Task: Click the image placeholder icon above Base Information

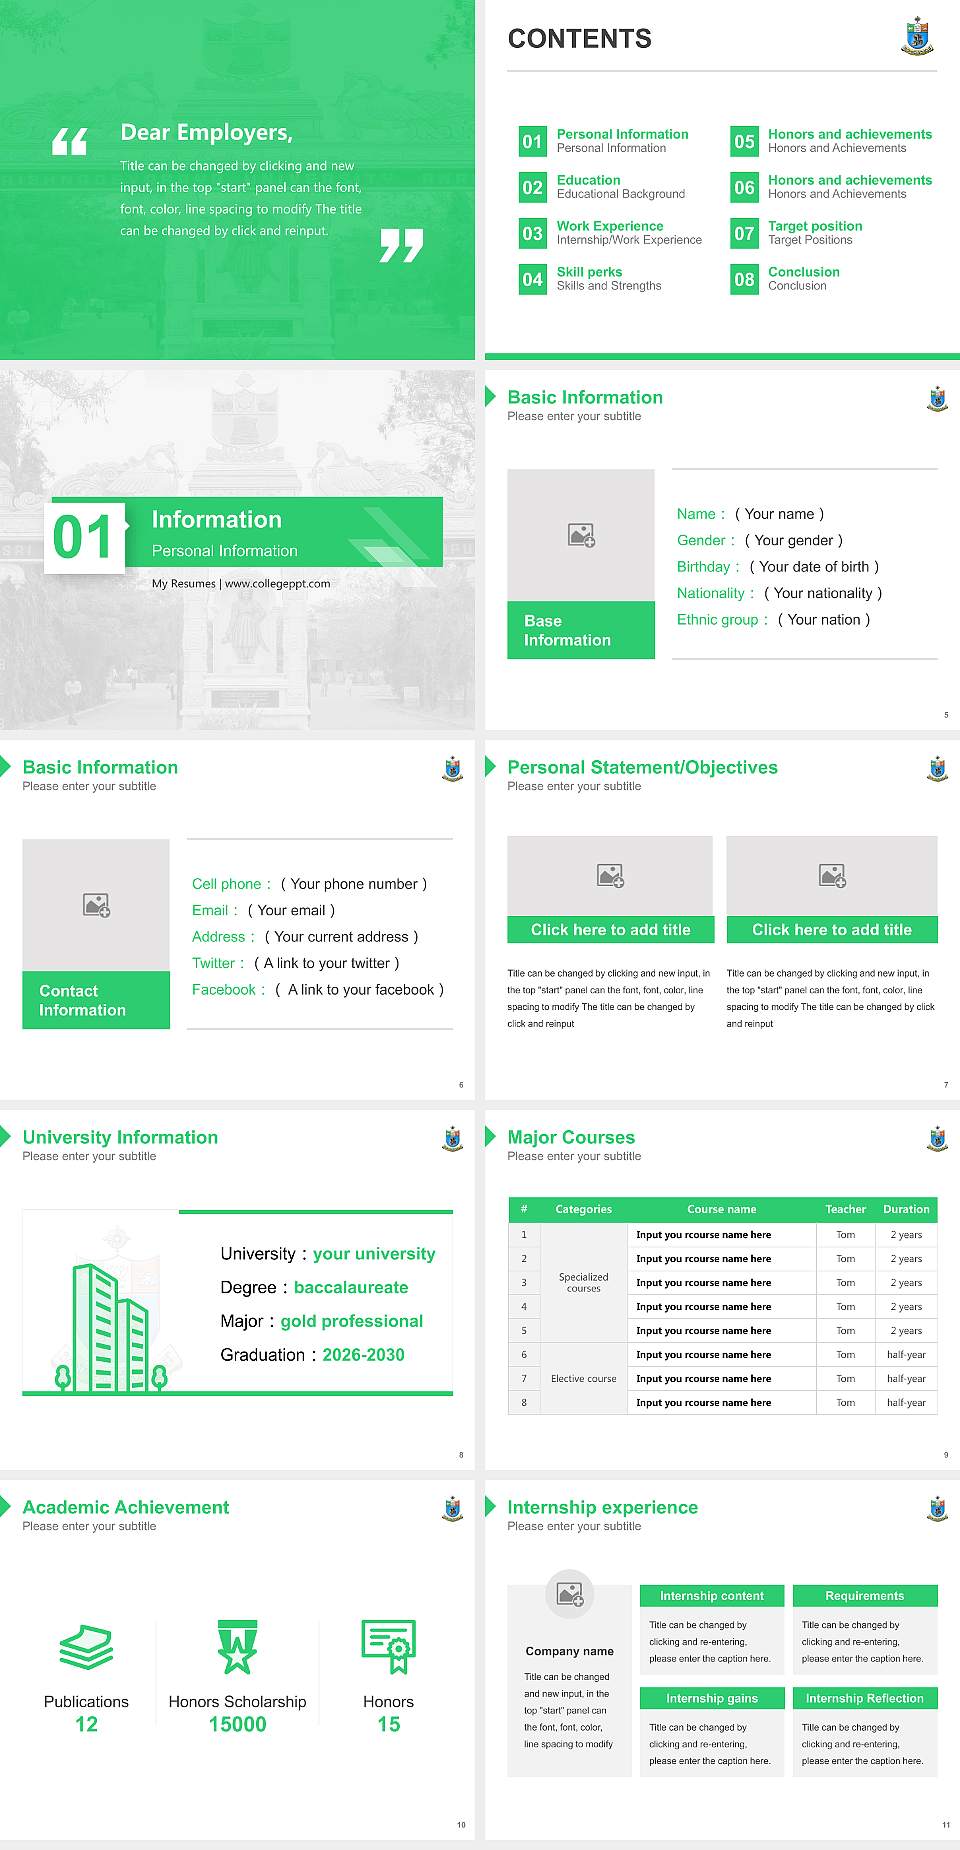Action: coord(581,535)
